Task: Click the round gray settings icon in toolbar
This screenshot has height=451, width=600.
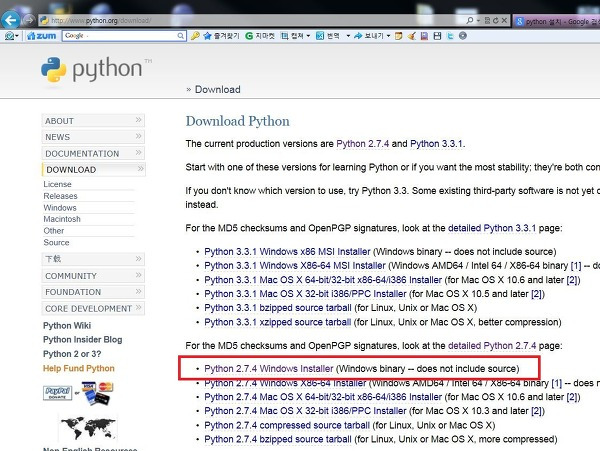Action: click(463, 36)
